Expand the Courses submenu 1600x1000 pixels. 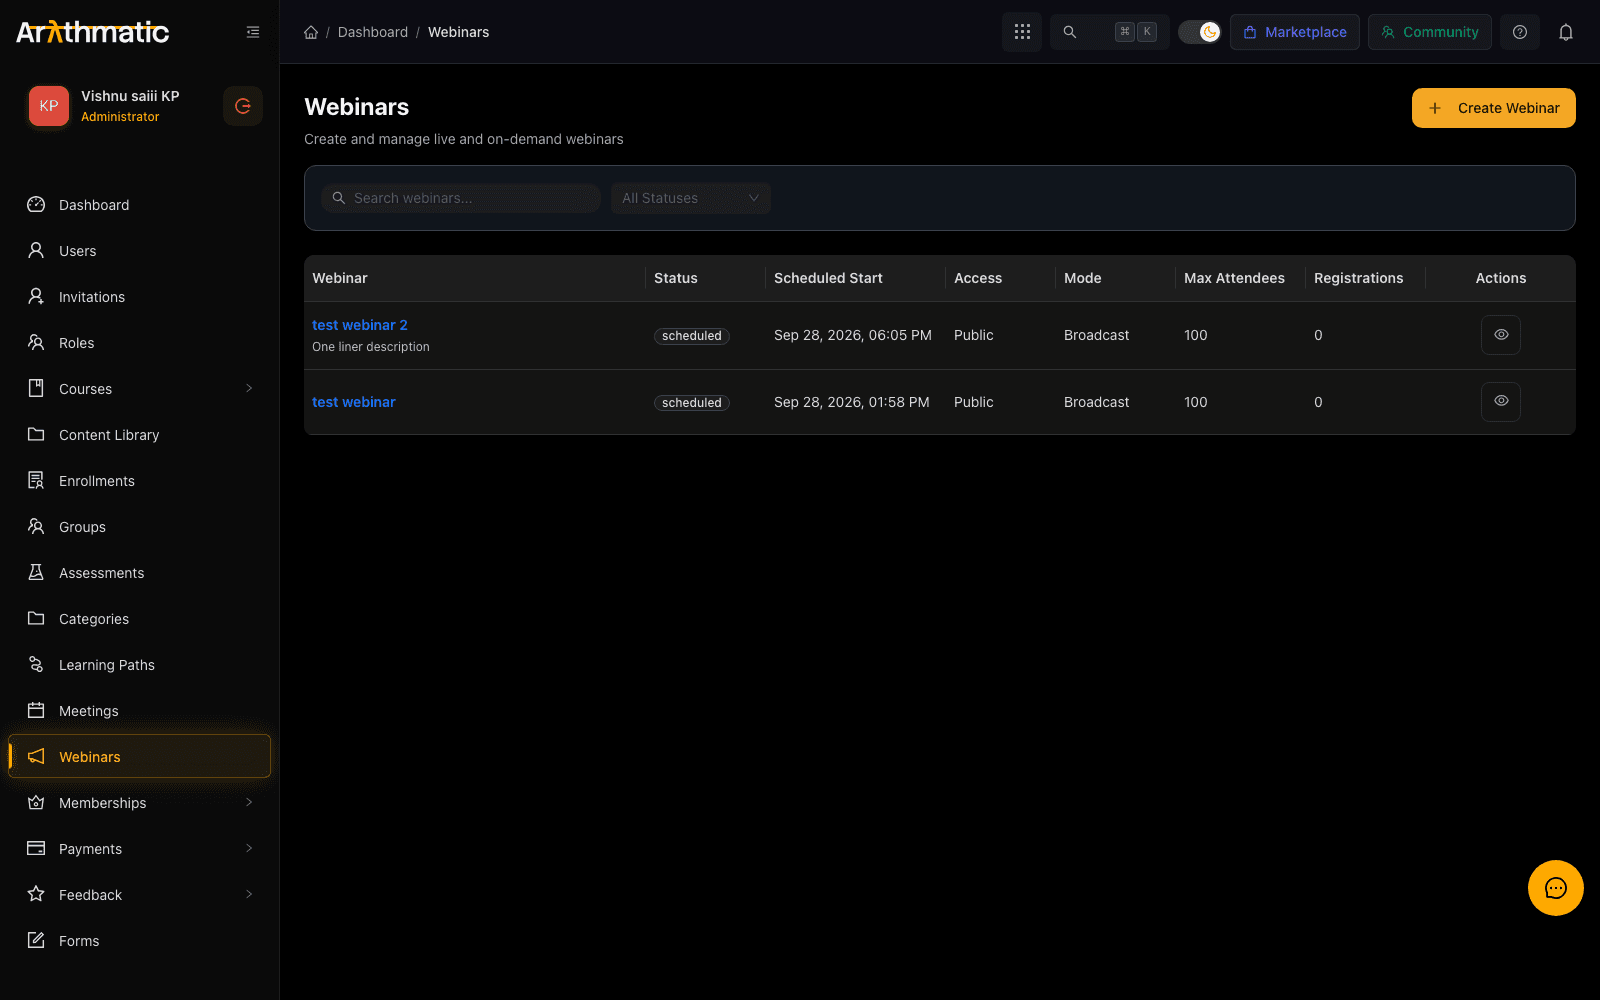(249, 389)
